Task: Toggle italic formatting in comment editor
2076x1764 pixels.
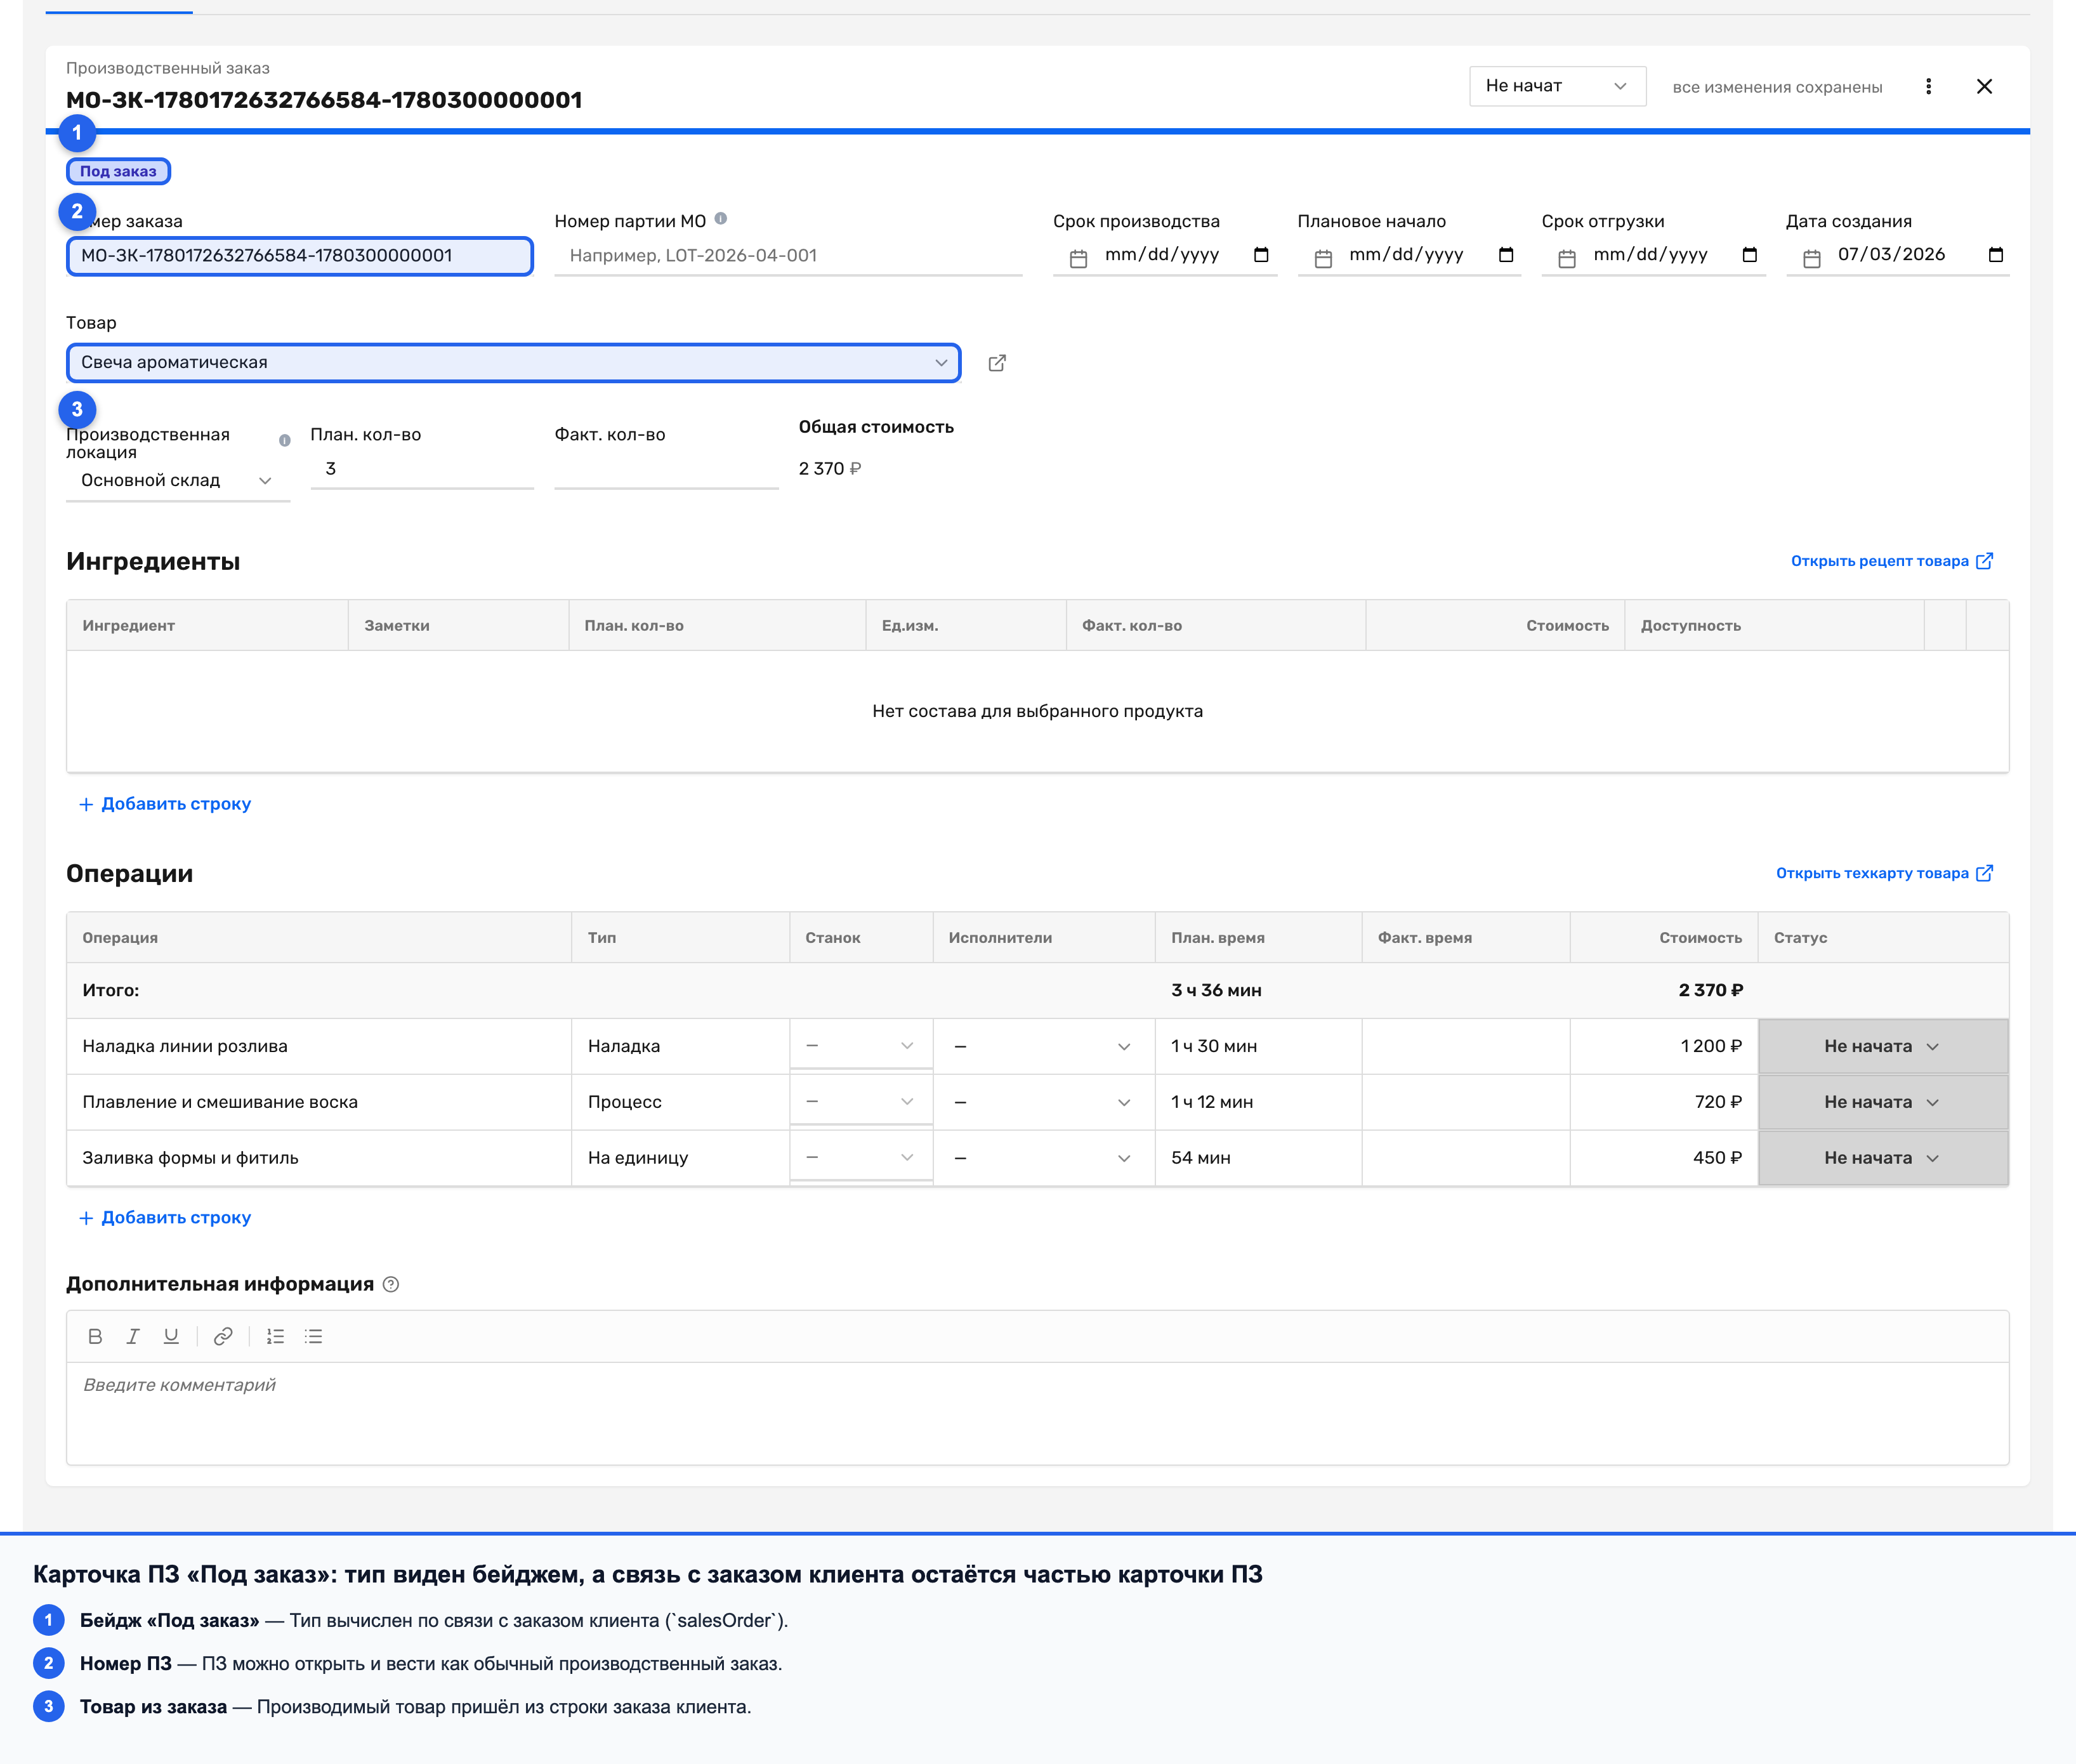Action: click(x=133, y=1336)
